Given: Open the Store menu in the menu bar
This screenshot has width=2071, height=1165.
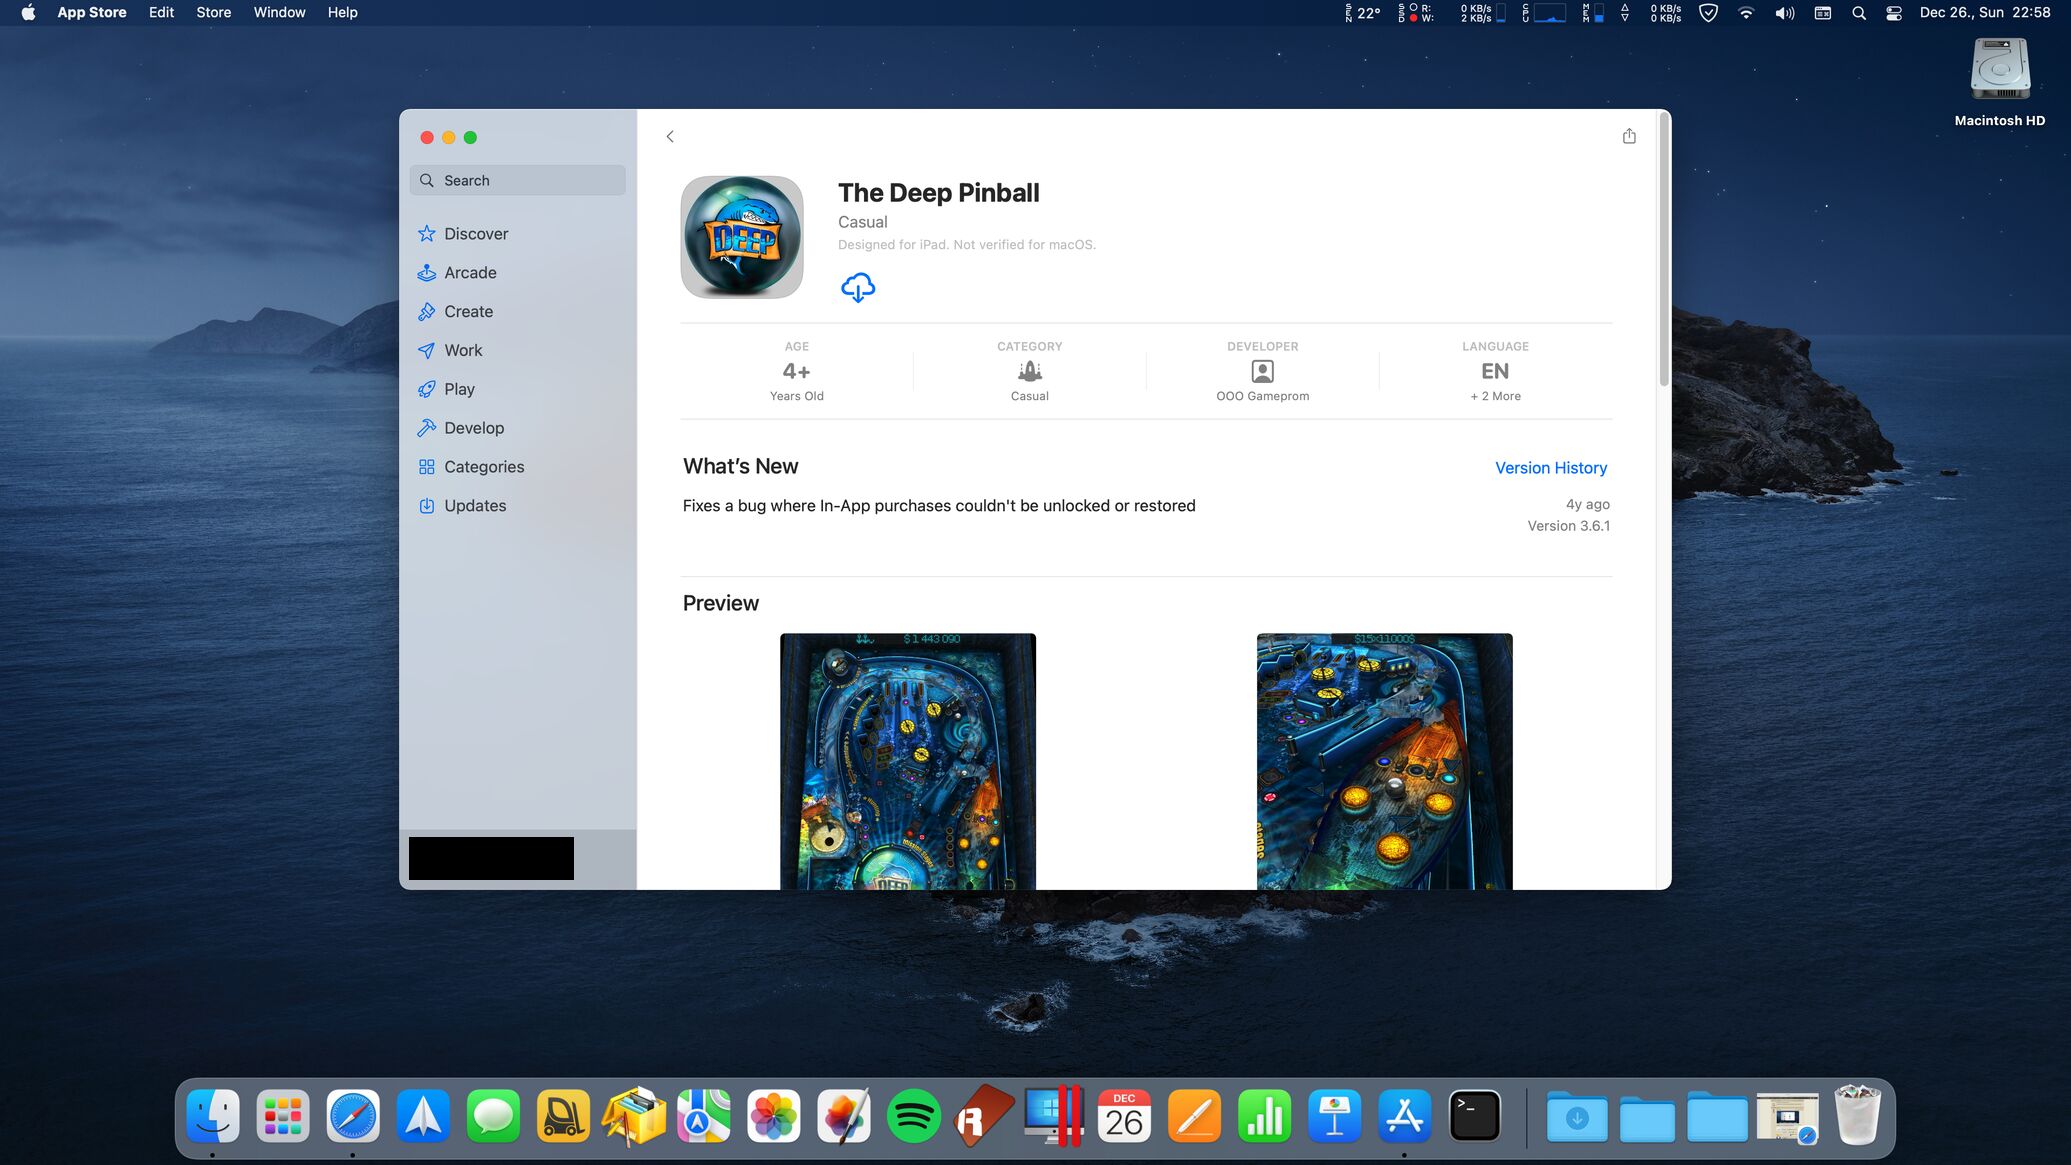Looking at the screenshot, I should coord(213,12).
